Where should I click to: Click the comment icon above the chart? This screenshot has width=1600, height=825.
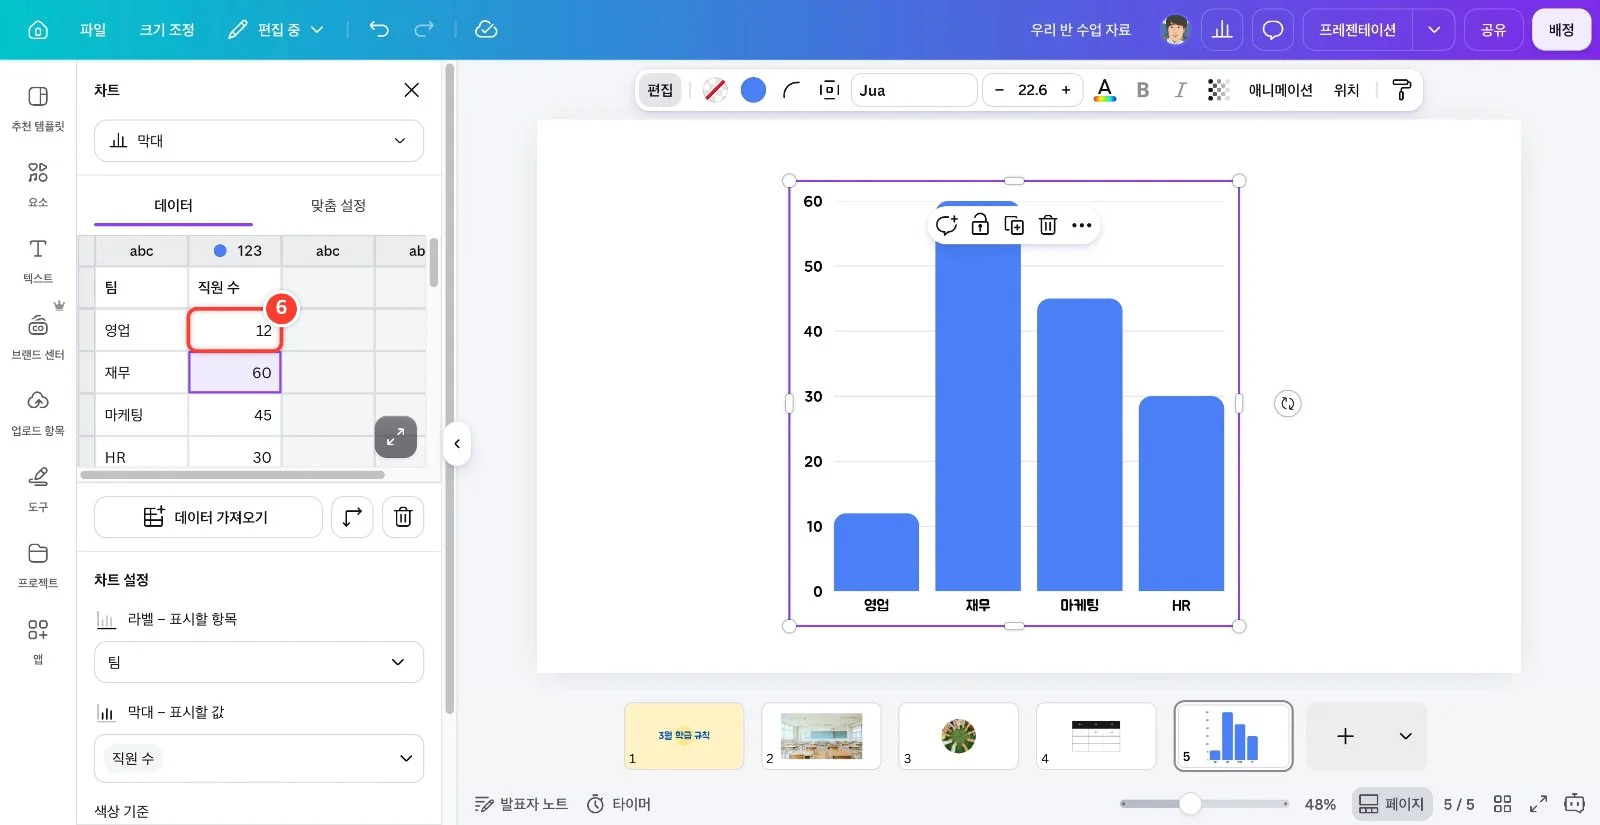(946, 225)
